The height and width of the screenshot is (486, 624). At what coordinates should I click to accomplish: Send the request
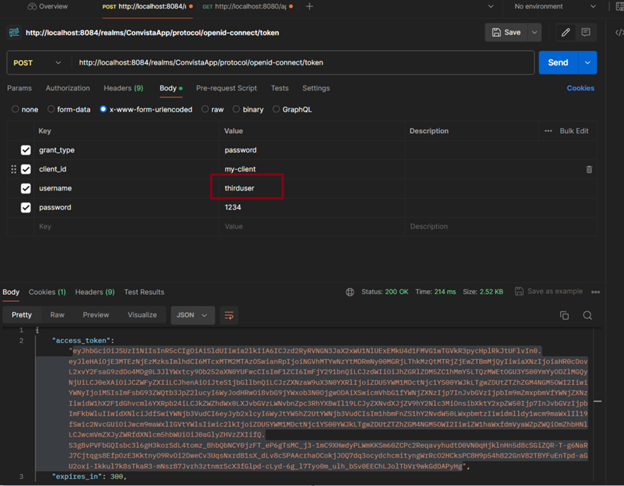(558, 62)
